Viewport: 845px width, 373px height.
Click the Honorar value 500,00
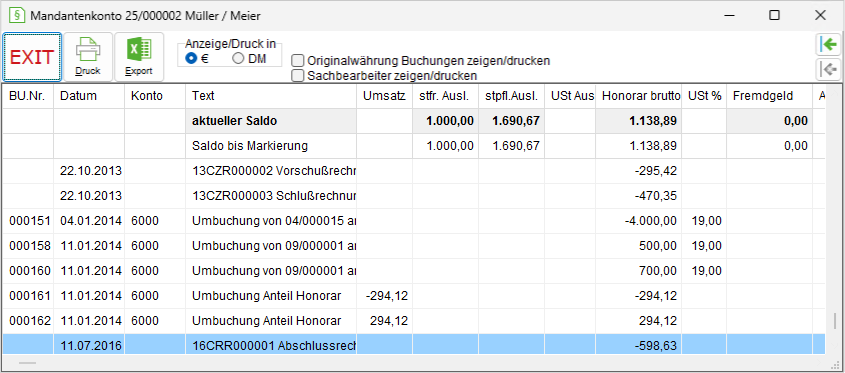[658, 246]
